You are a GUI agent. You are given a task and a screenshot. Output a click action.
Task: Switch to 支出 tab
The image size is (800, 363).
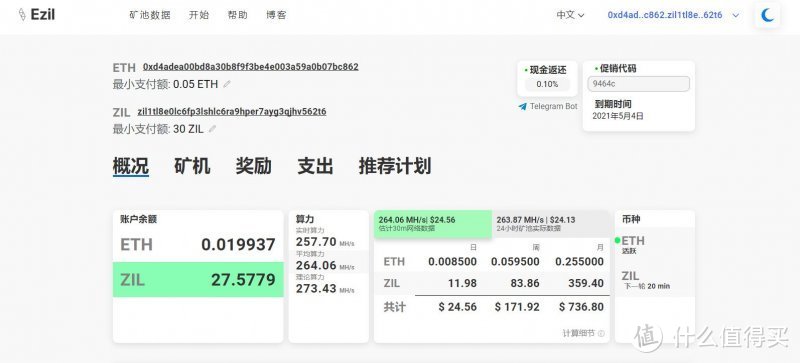coord(315,166)
